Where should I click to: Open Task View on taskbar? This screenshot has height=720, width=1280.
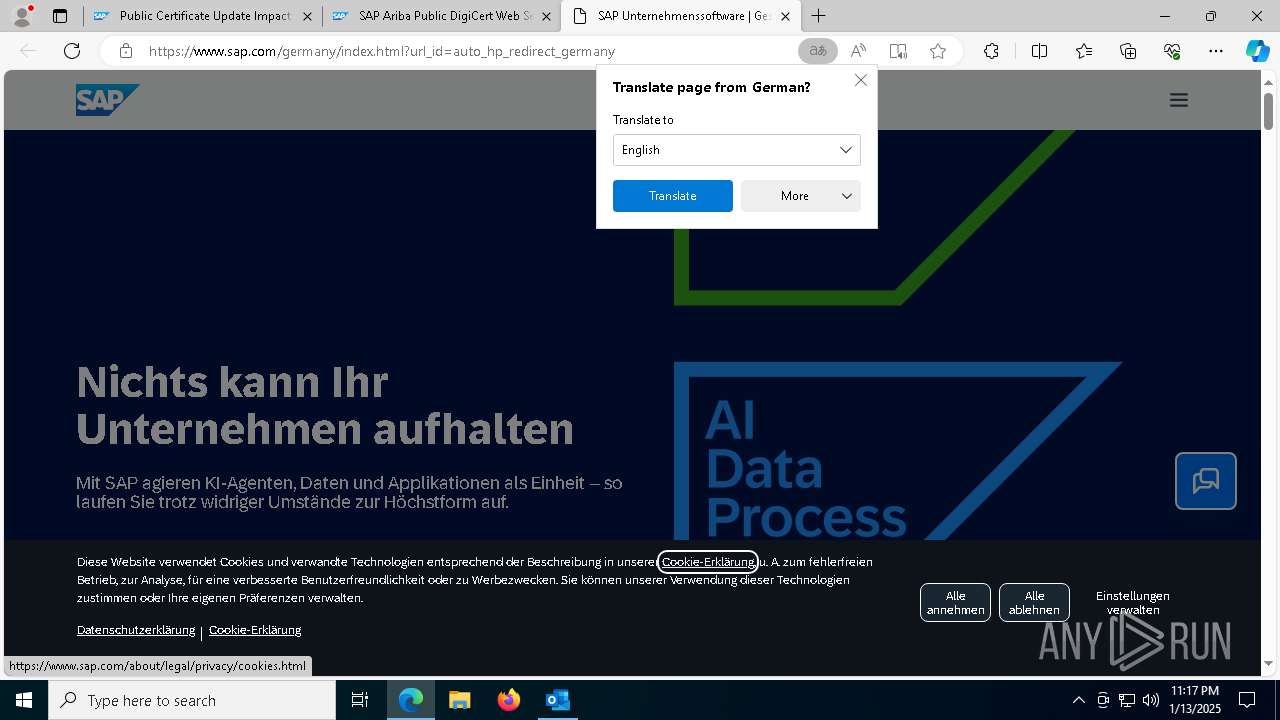coord(360,700)
